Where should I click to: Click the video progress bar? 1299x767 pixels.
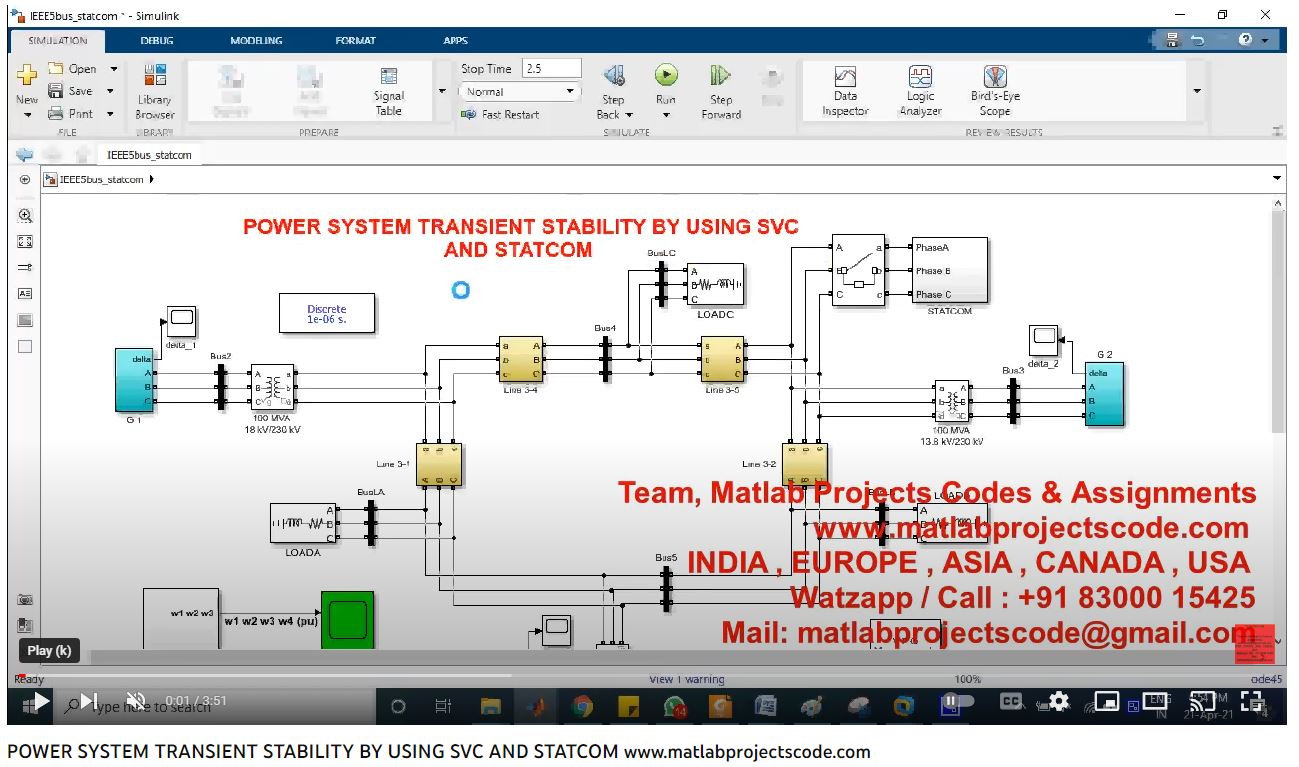coord(640,674)
